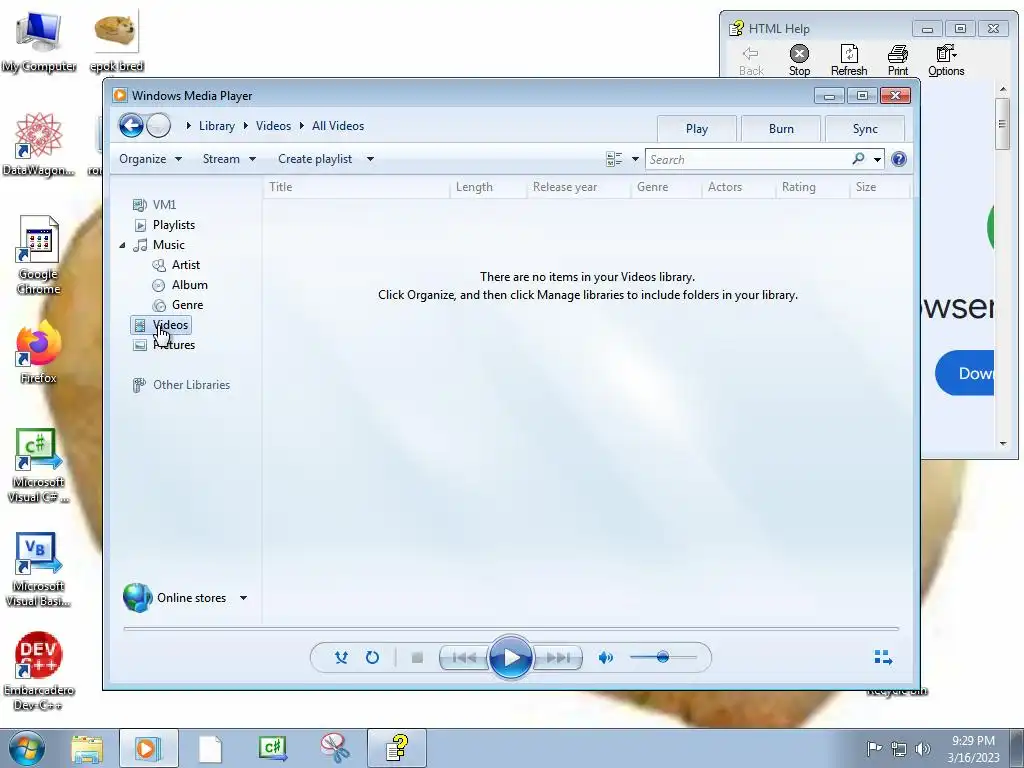Click All Videos in the breadcrumb
The image size is (1024, 768).
point(338,126)
